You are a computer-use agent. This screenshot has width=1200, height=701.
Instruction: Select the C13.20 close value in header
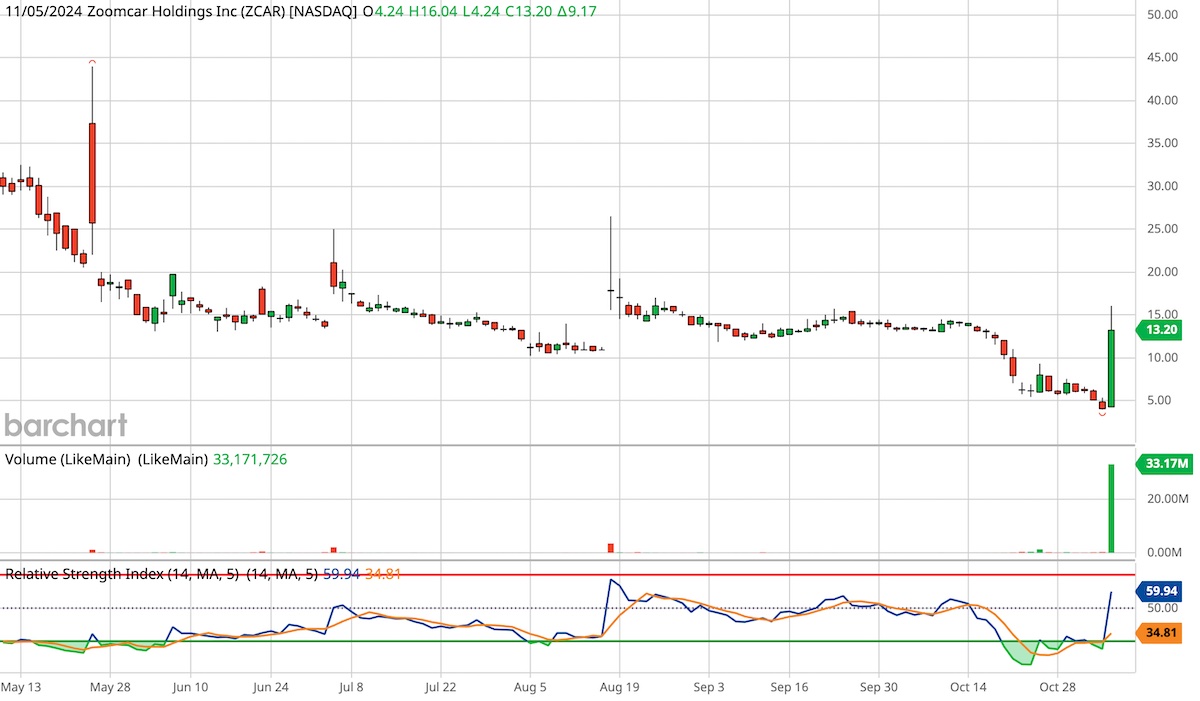526,14
